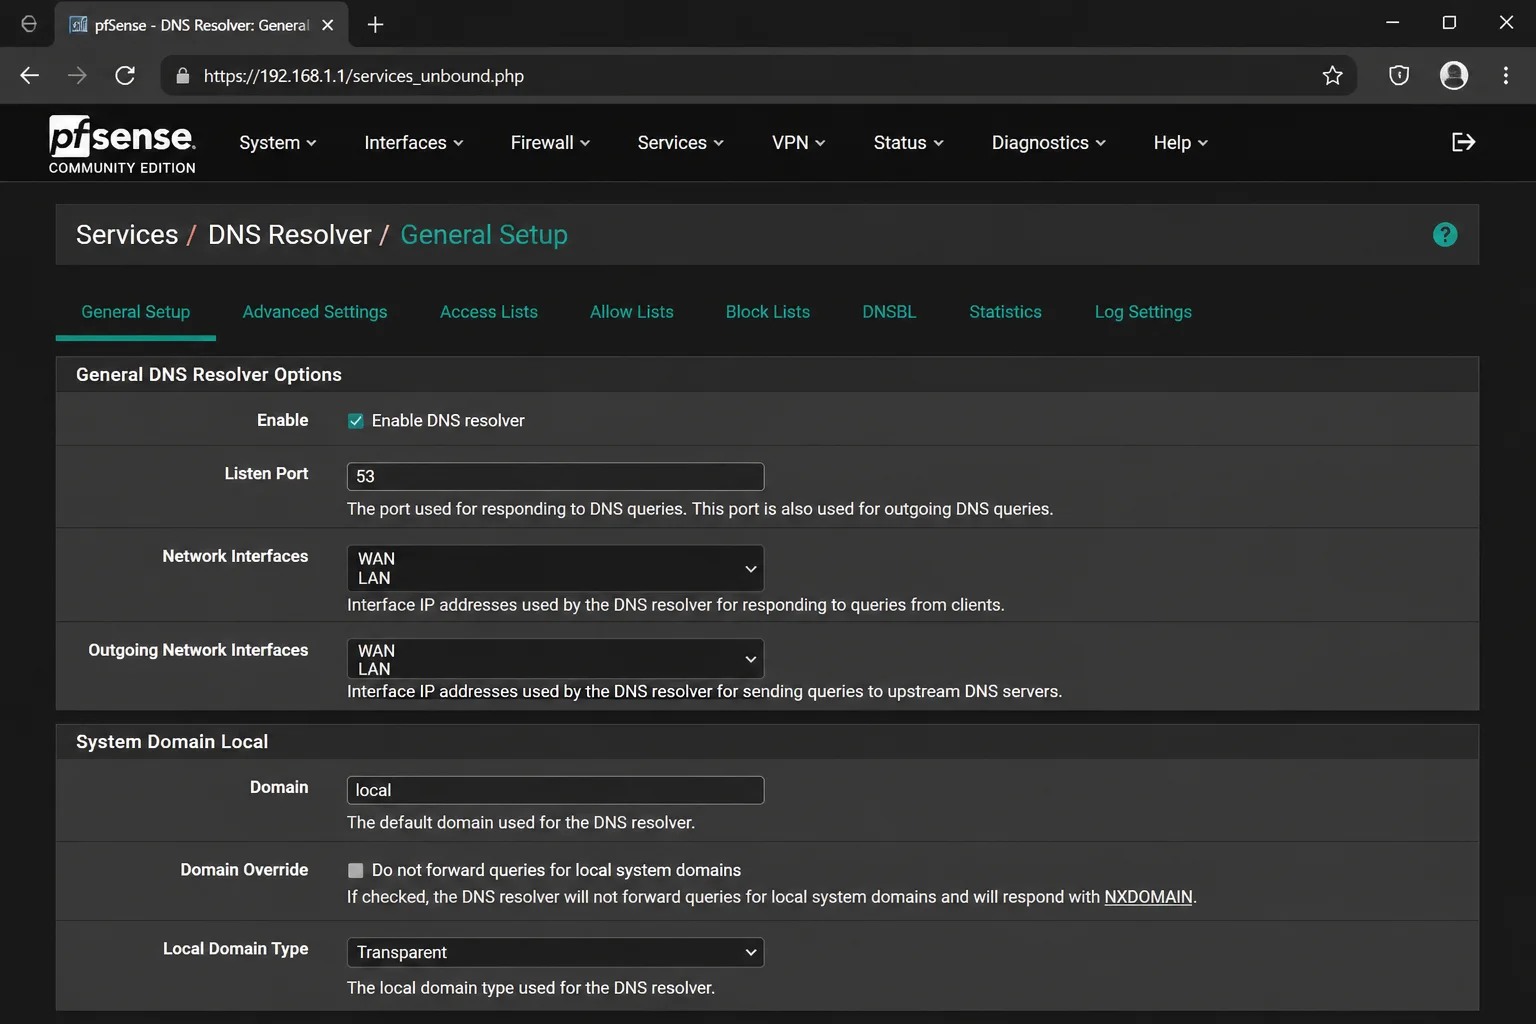Select LAN in Outgoing Network Interfaces
The height and width of the screenshot is (1024, 1536).
click(374, 669)
